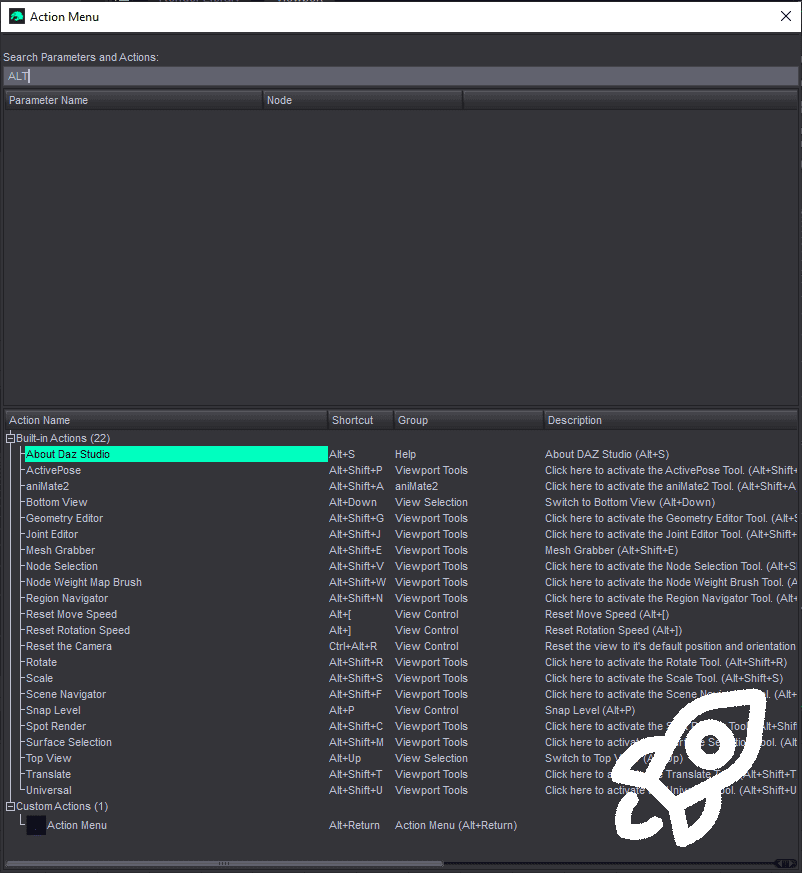Click the Action Menu custom action icon
802x873 pixels.
[36, 825]
